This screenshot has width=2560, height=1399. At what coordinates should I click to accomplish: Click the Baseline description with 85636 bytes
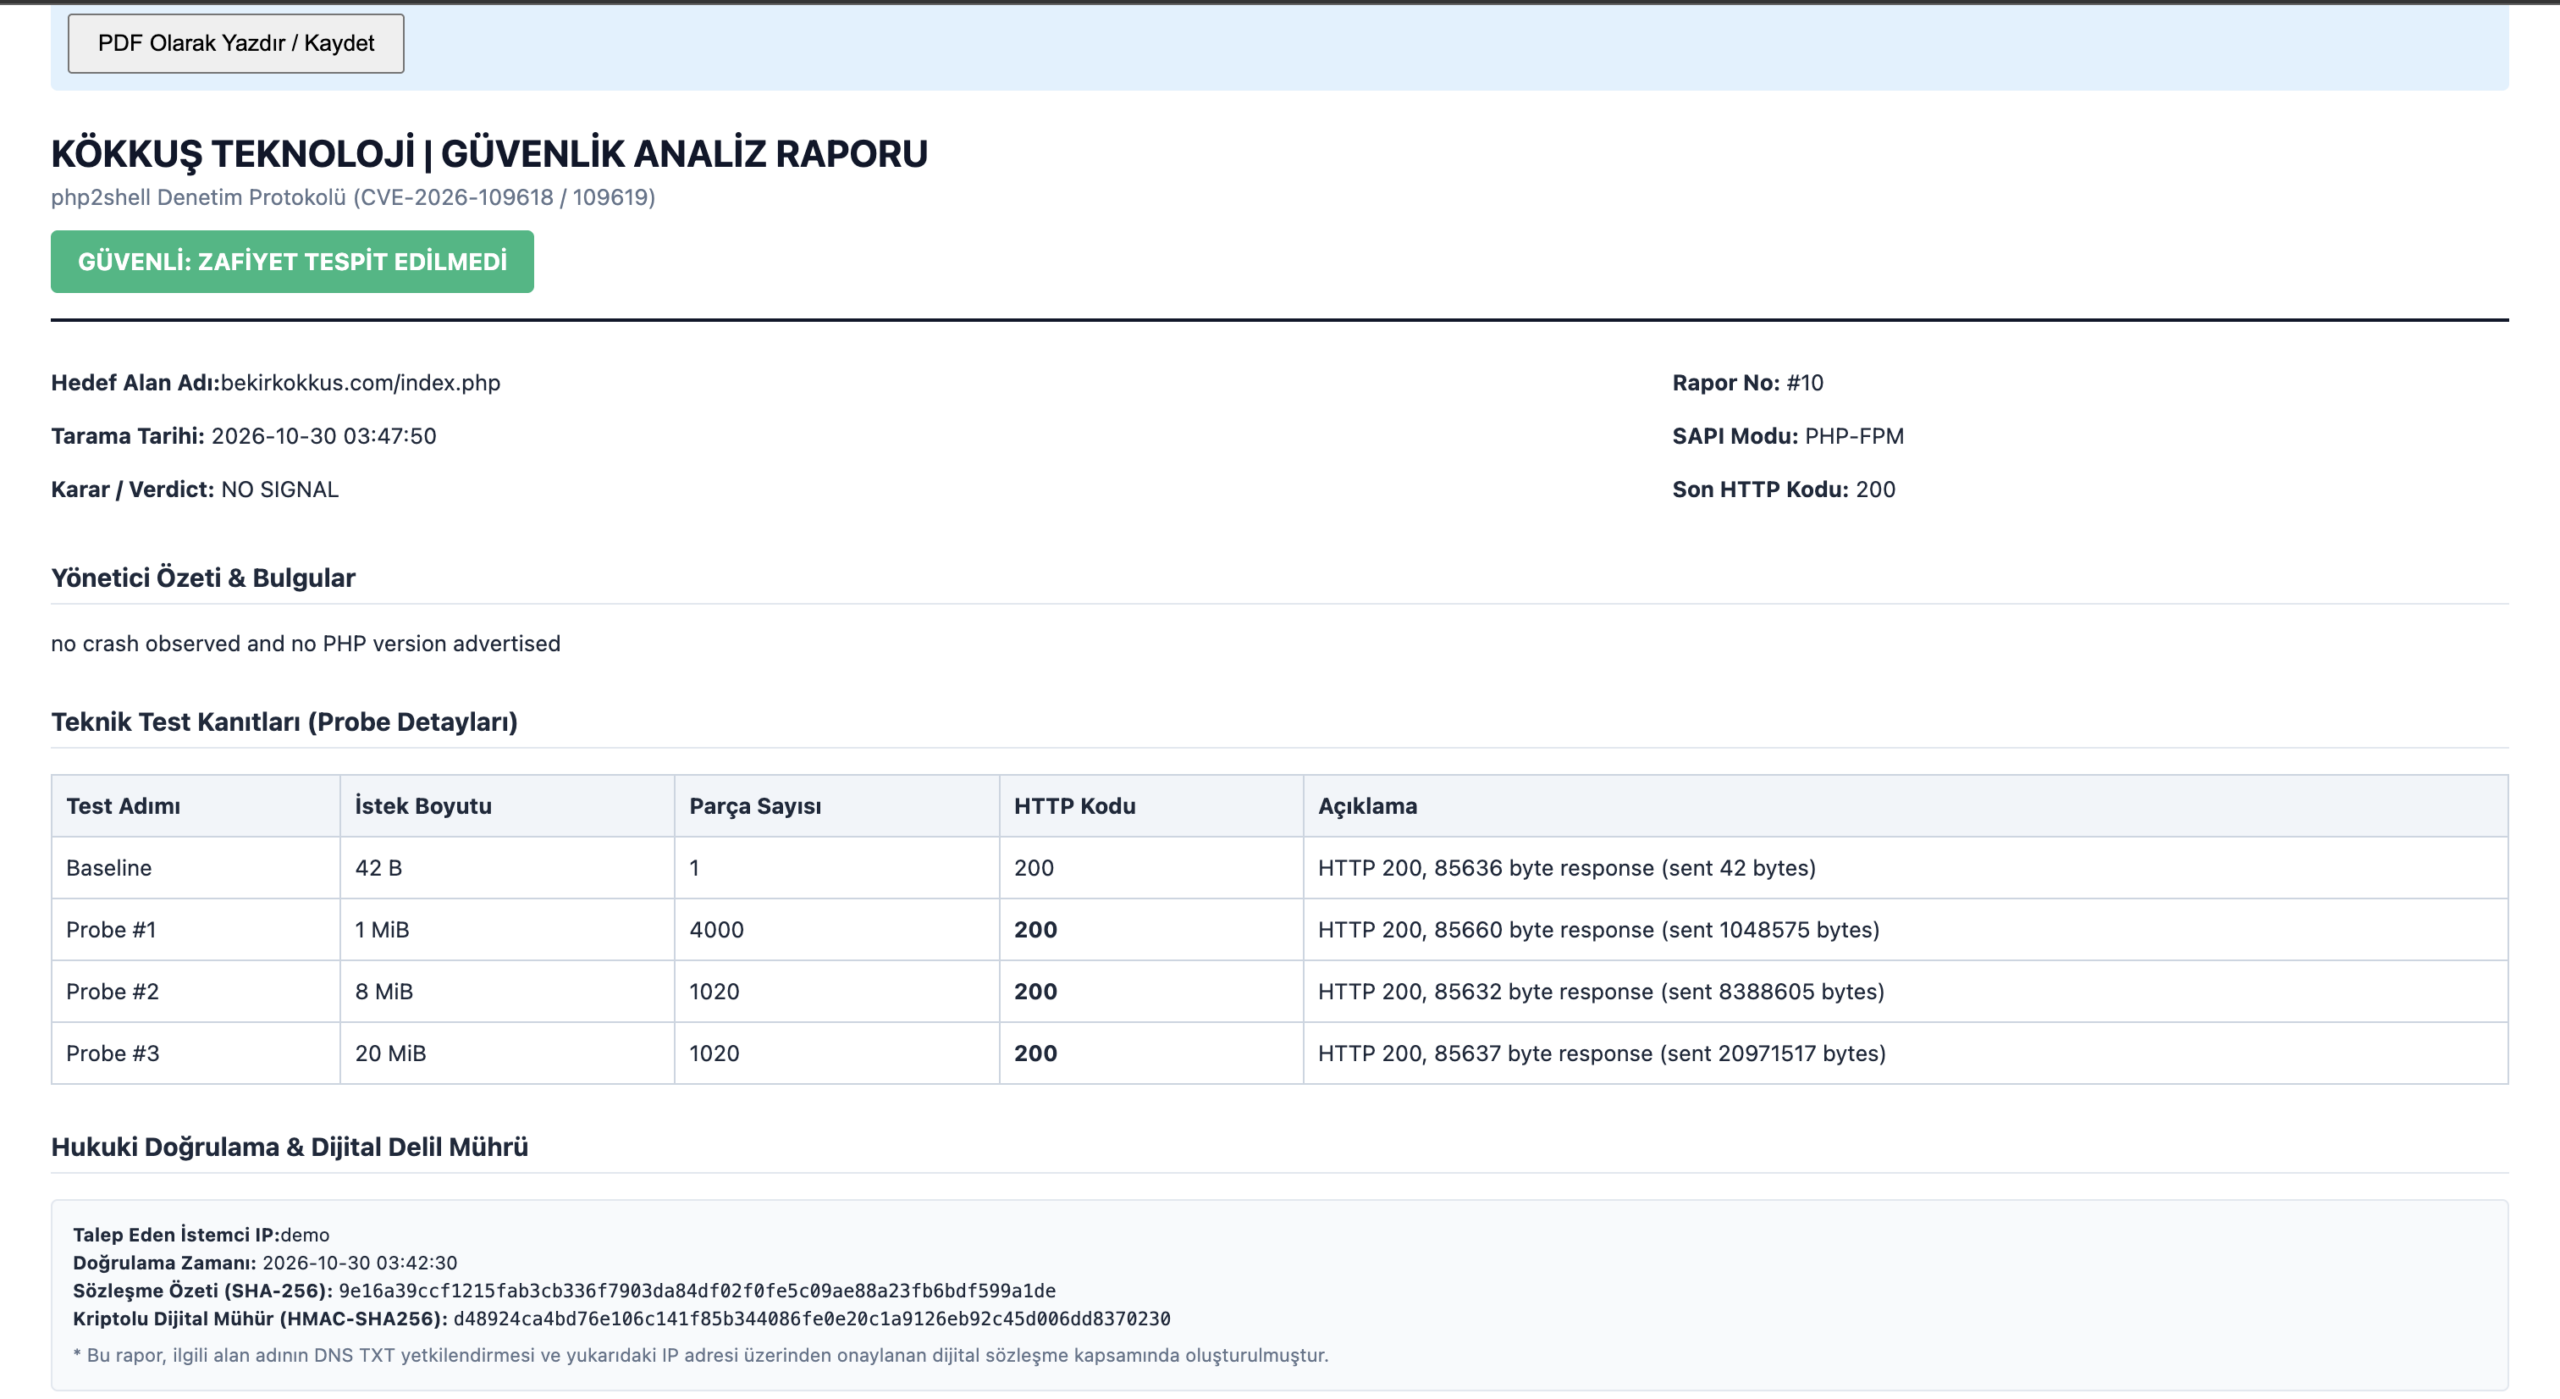1567,868
